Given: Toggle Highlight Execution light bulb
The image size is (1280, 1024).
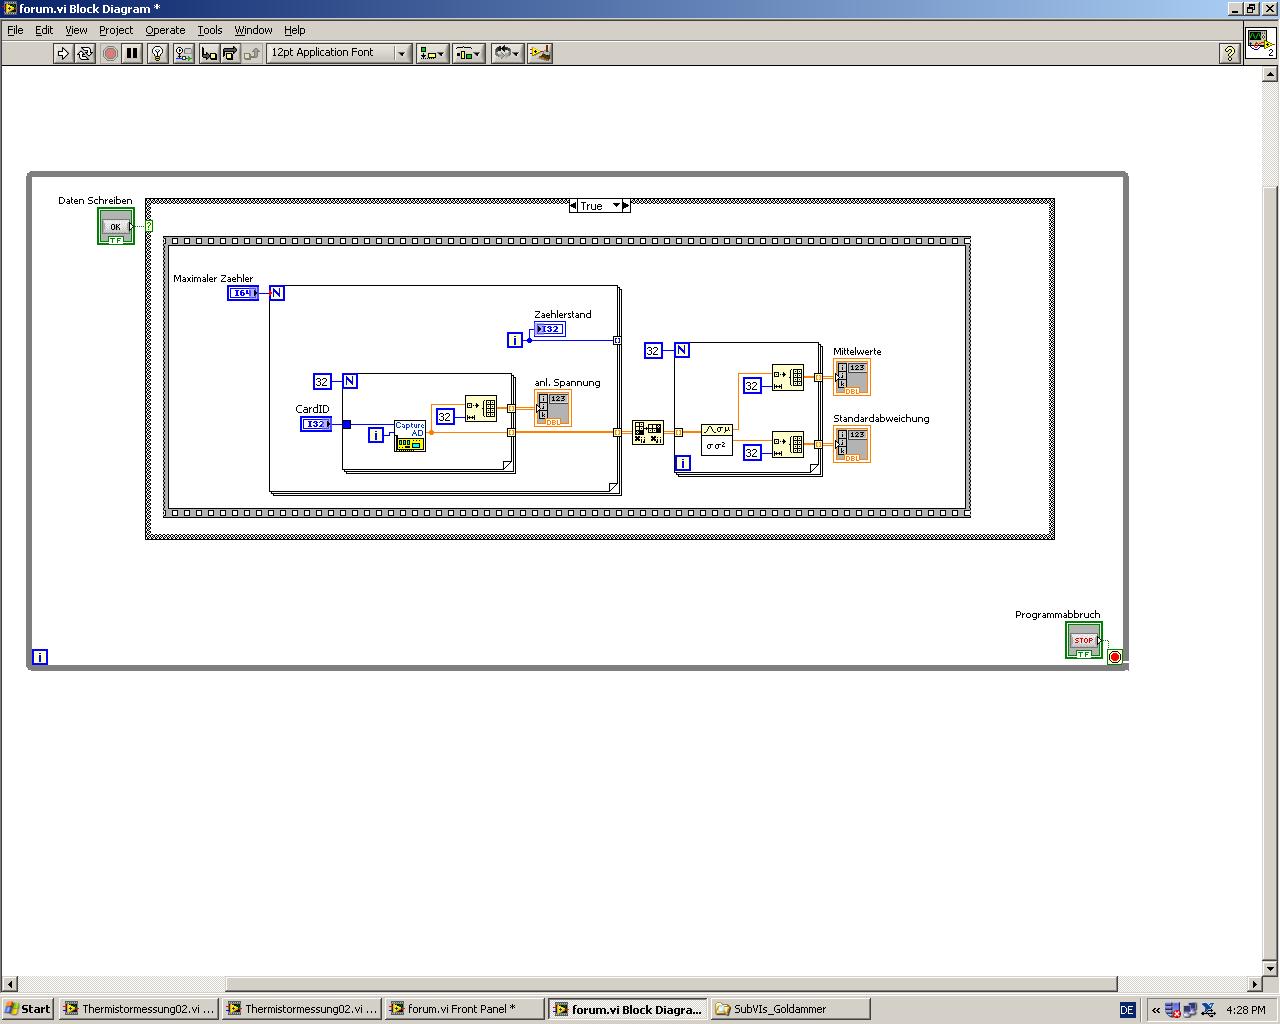Looking at the screenshot, I should tap(157, 53).
